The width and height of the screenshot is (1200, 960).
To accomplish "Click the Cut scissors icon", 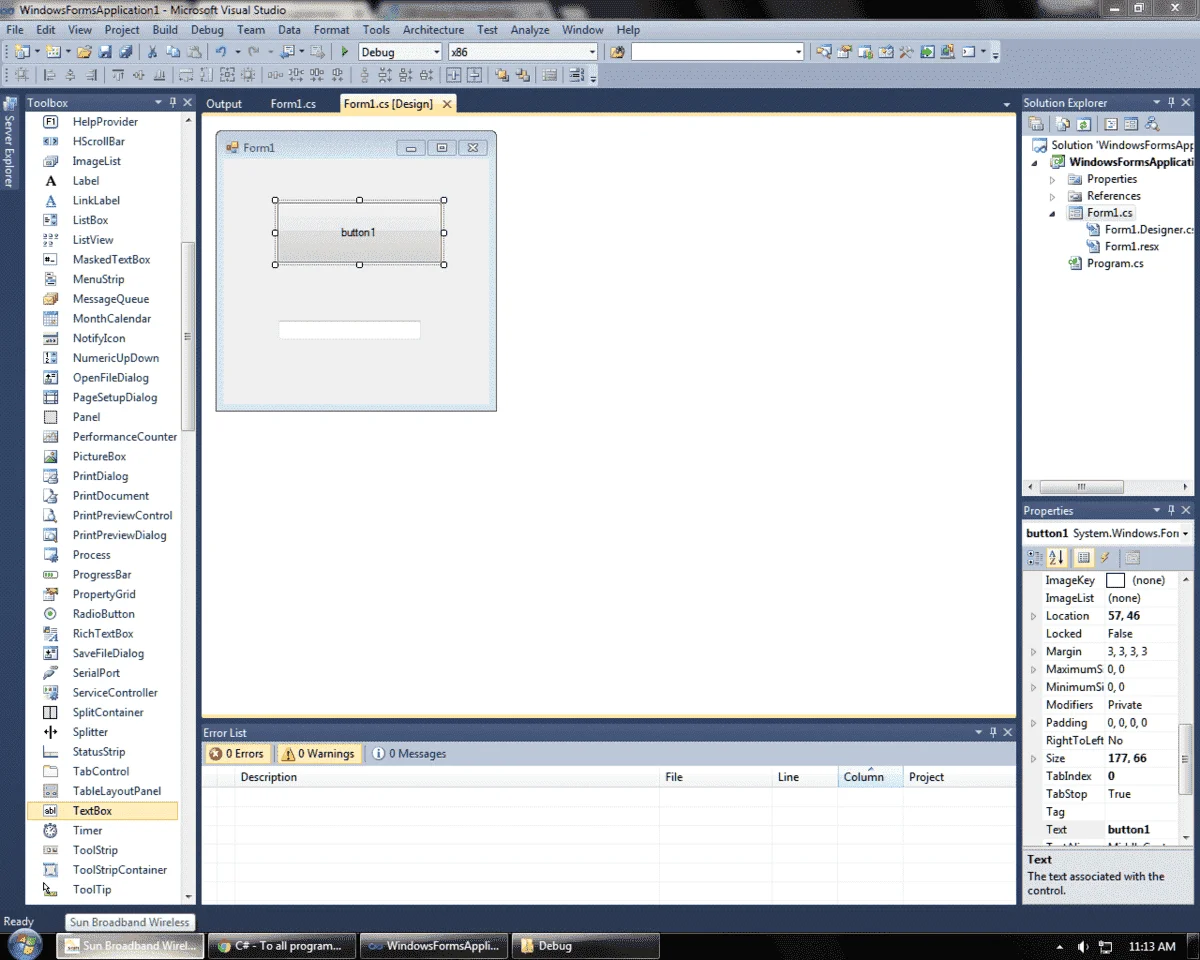I will (153, 52).
